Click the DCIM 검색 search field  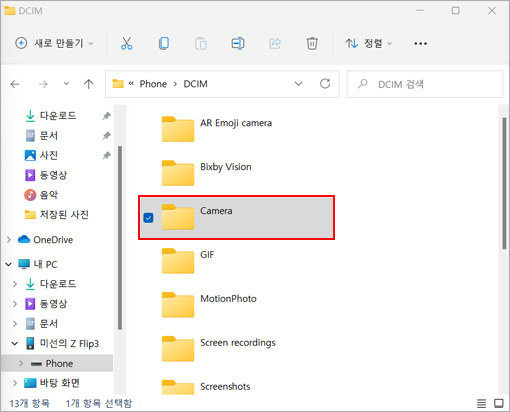click(425, 84)
